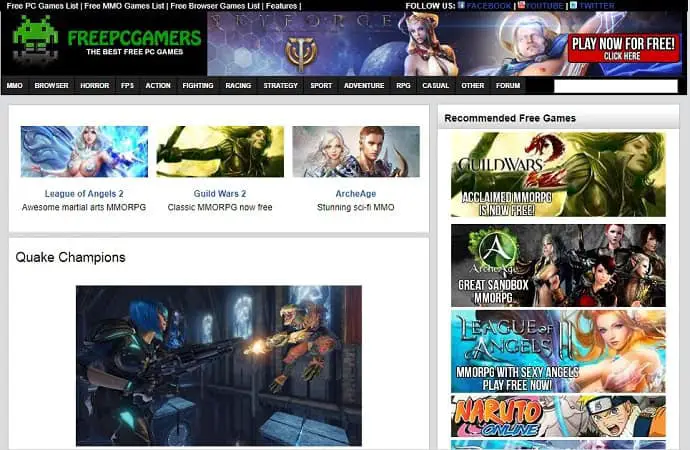Open Guild Wars 2 recommended banner

(x=558, y=175)
